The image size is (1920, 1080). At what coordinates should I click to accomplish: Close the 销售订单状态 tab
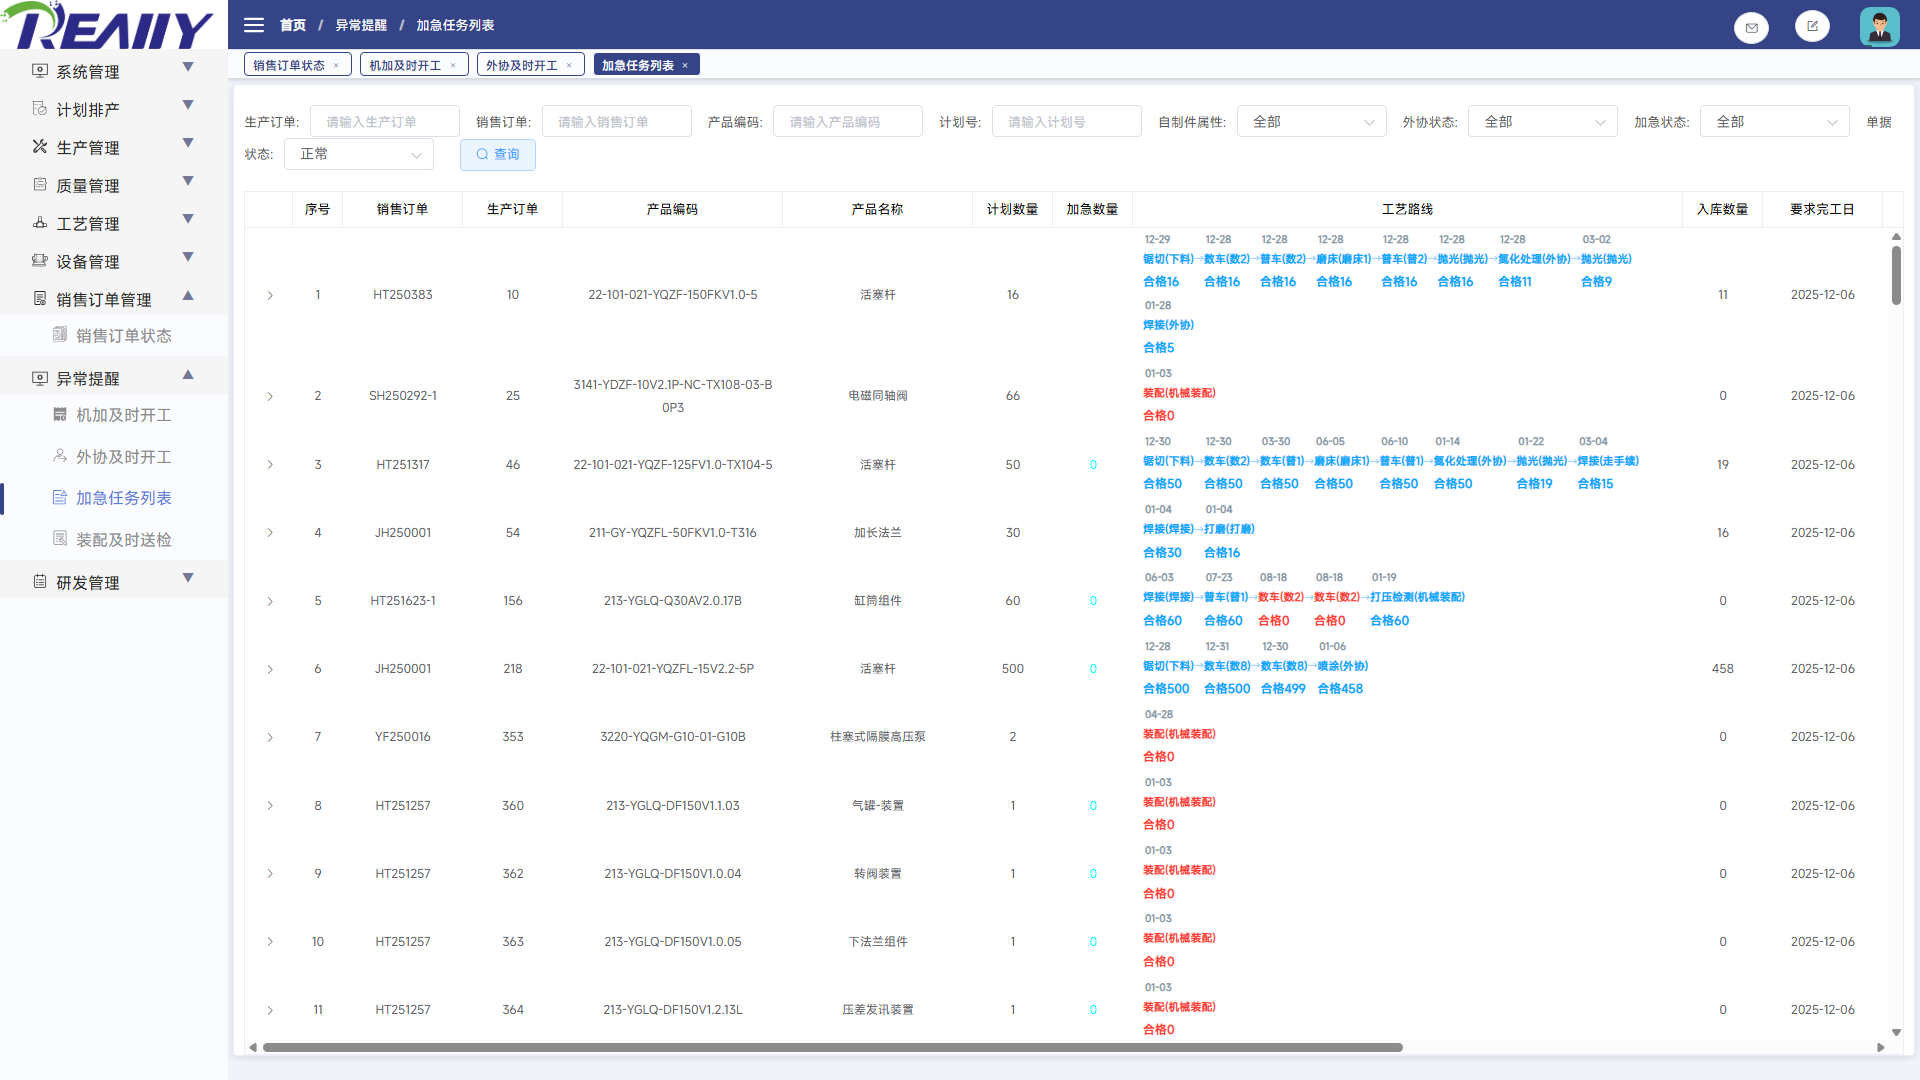point(336,66)
